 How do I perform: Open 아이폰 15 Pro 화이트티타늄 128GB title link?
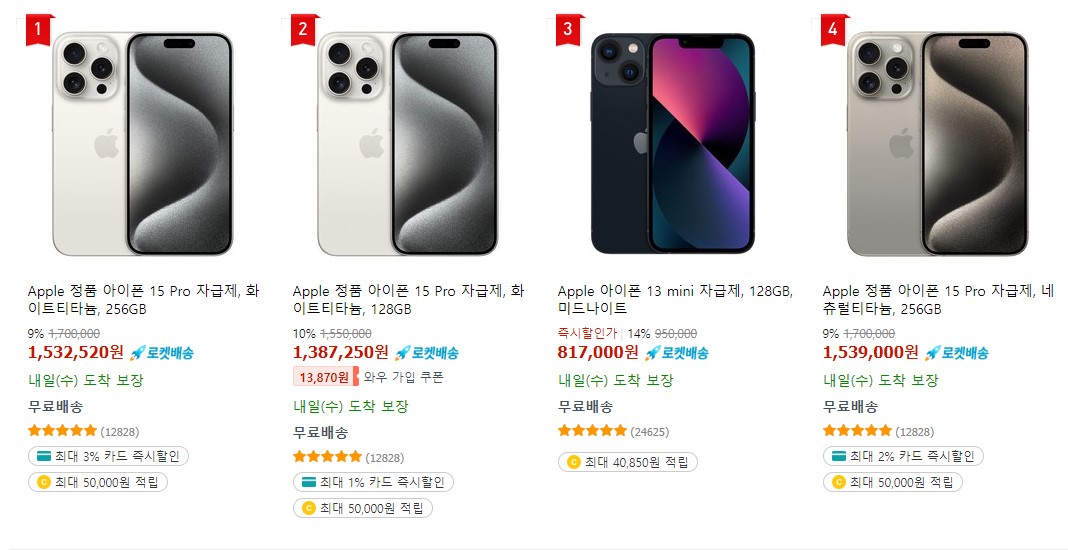409,300
